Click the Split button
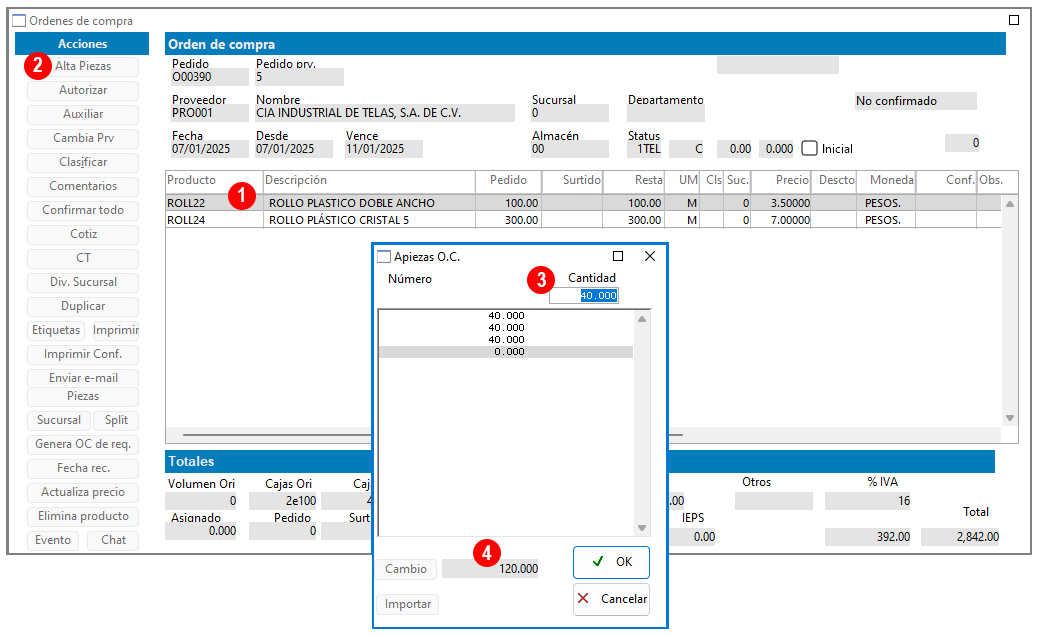 (116, 420)
